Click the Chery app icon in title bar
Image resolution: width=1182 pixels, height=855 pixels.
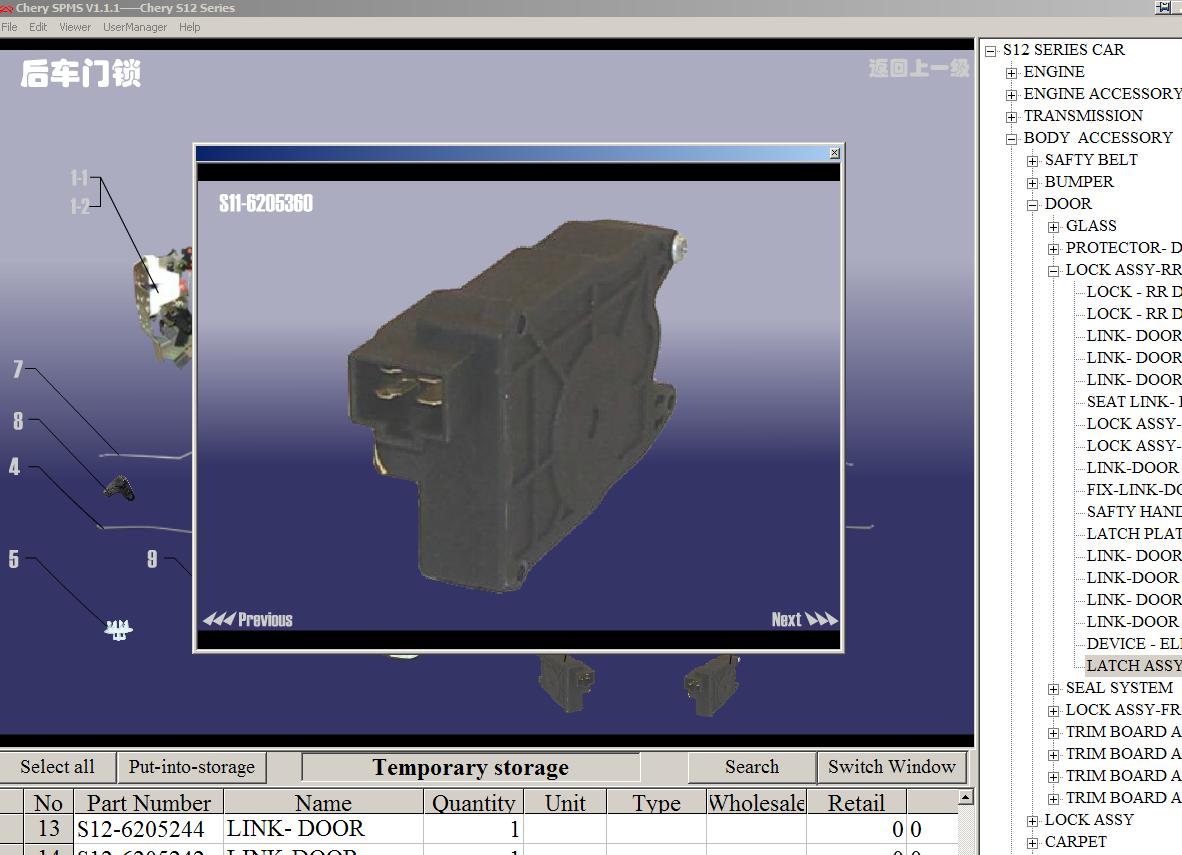7,8
